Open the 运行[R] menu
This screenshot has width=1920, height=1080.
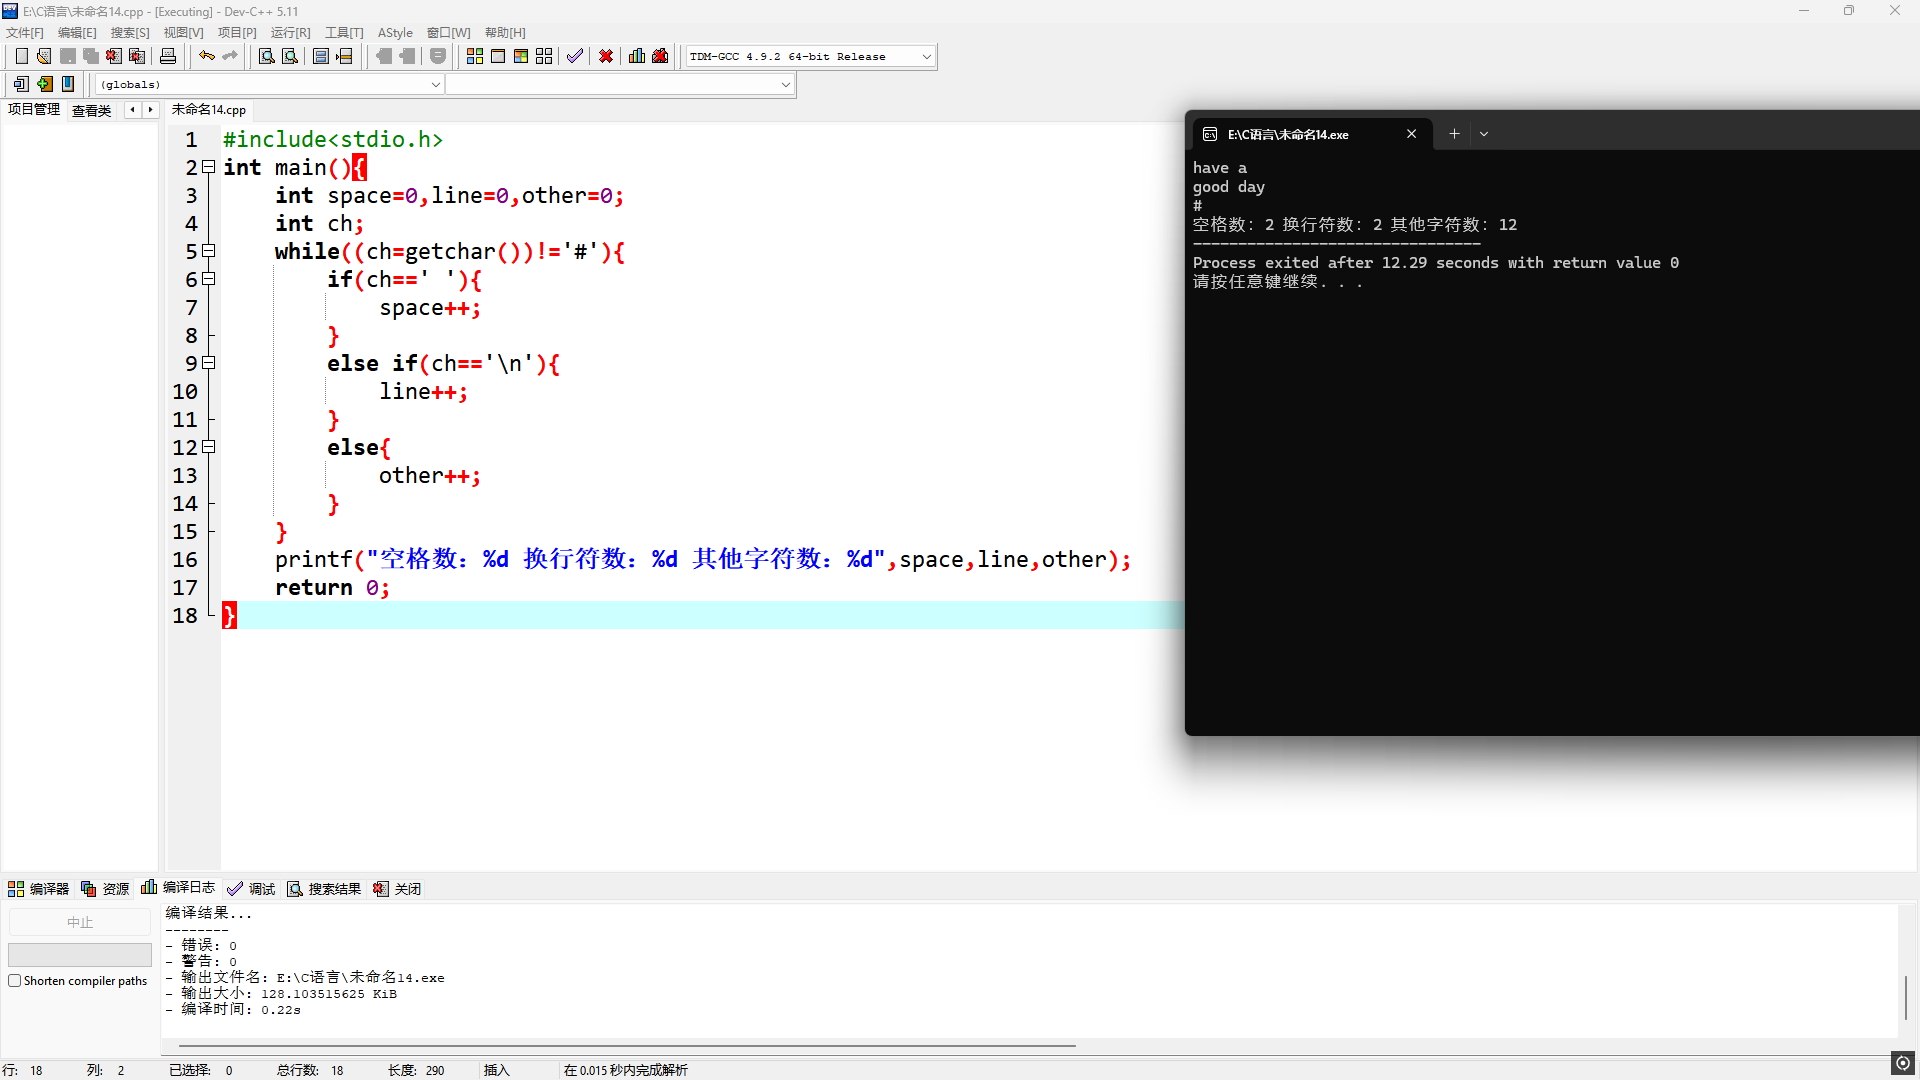290,33
